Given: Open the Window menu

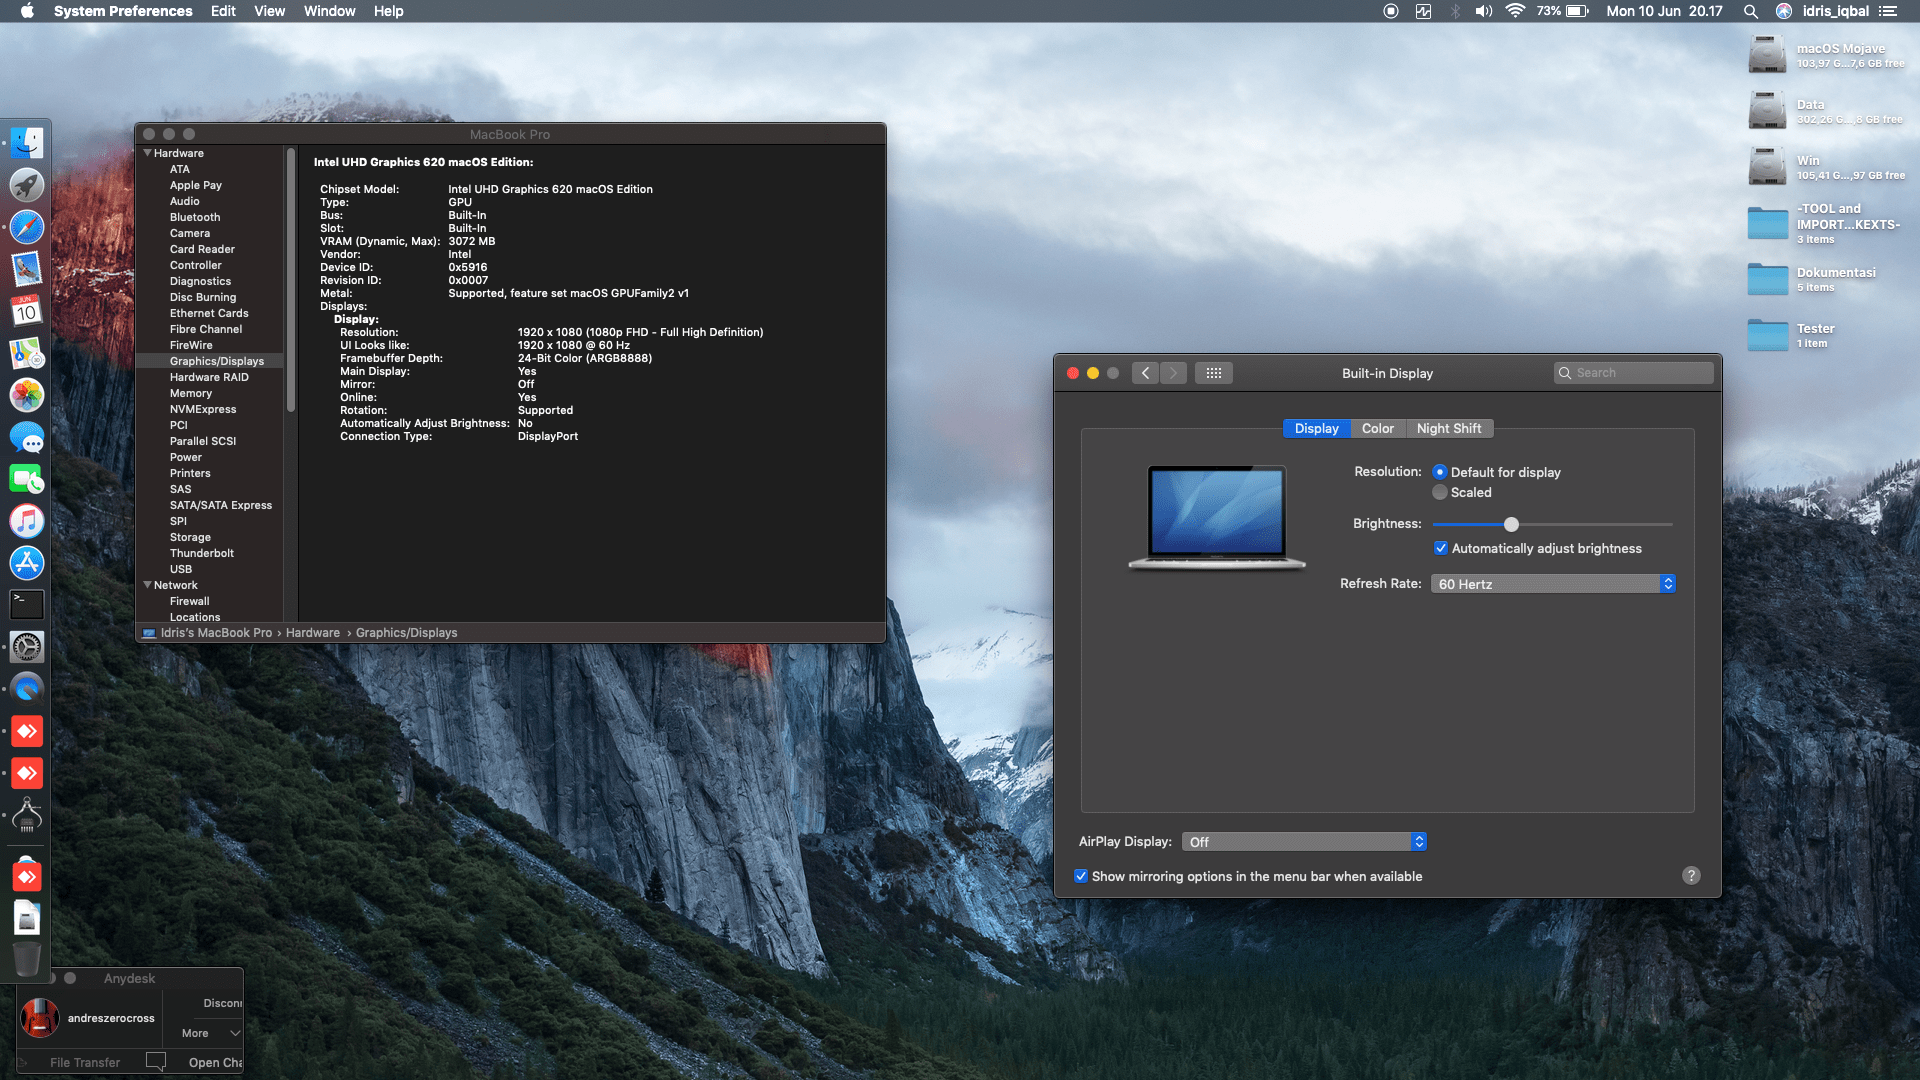Looking at the screenshot, I should [329, 11].
